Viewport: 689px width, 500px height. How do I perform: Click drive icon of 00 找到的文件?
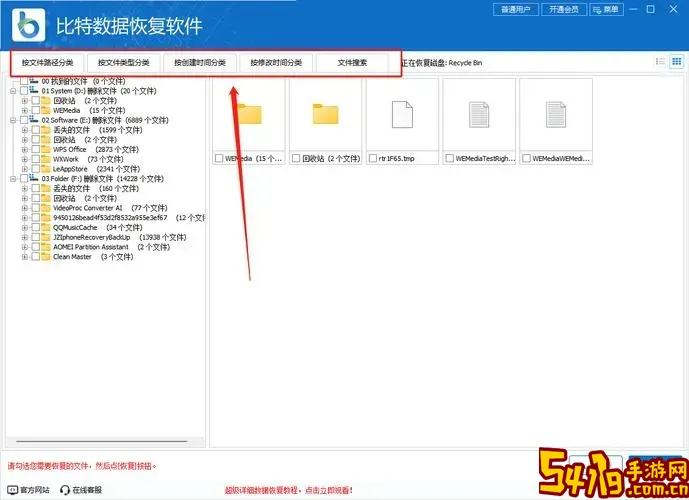(x=34, y=81)
